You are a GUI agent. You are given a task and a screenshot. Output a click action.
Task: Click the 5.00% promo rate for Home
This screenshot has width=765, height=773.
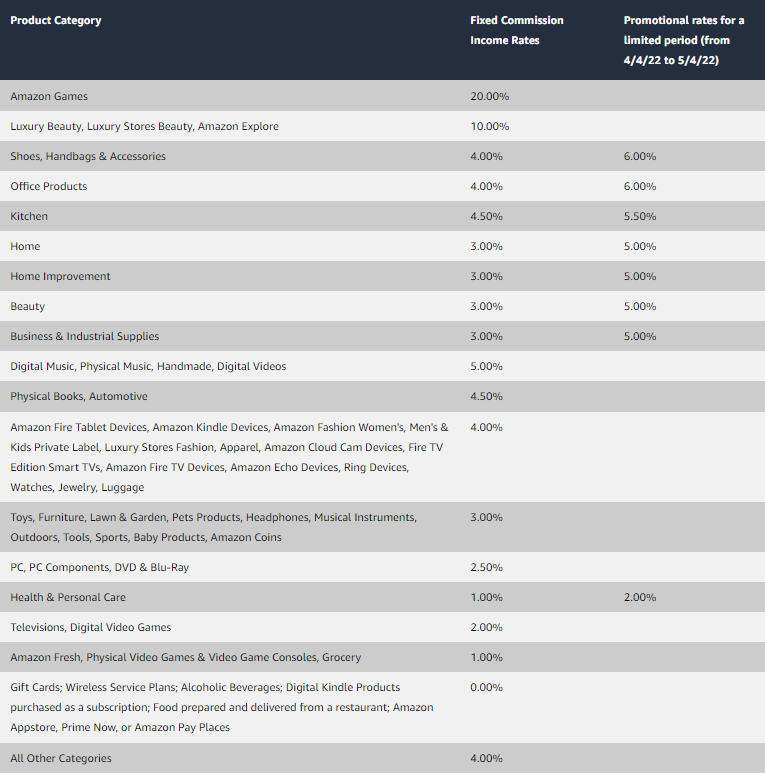point(639,246)
